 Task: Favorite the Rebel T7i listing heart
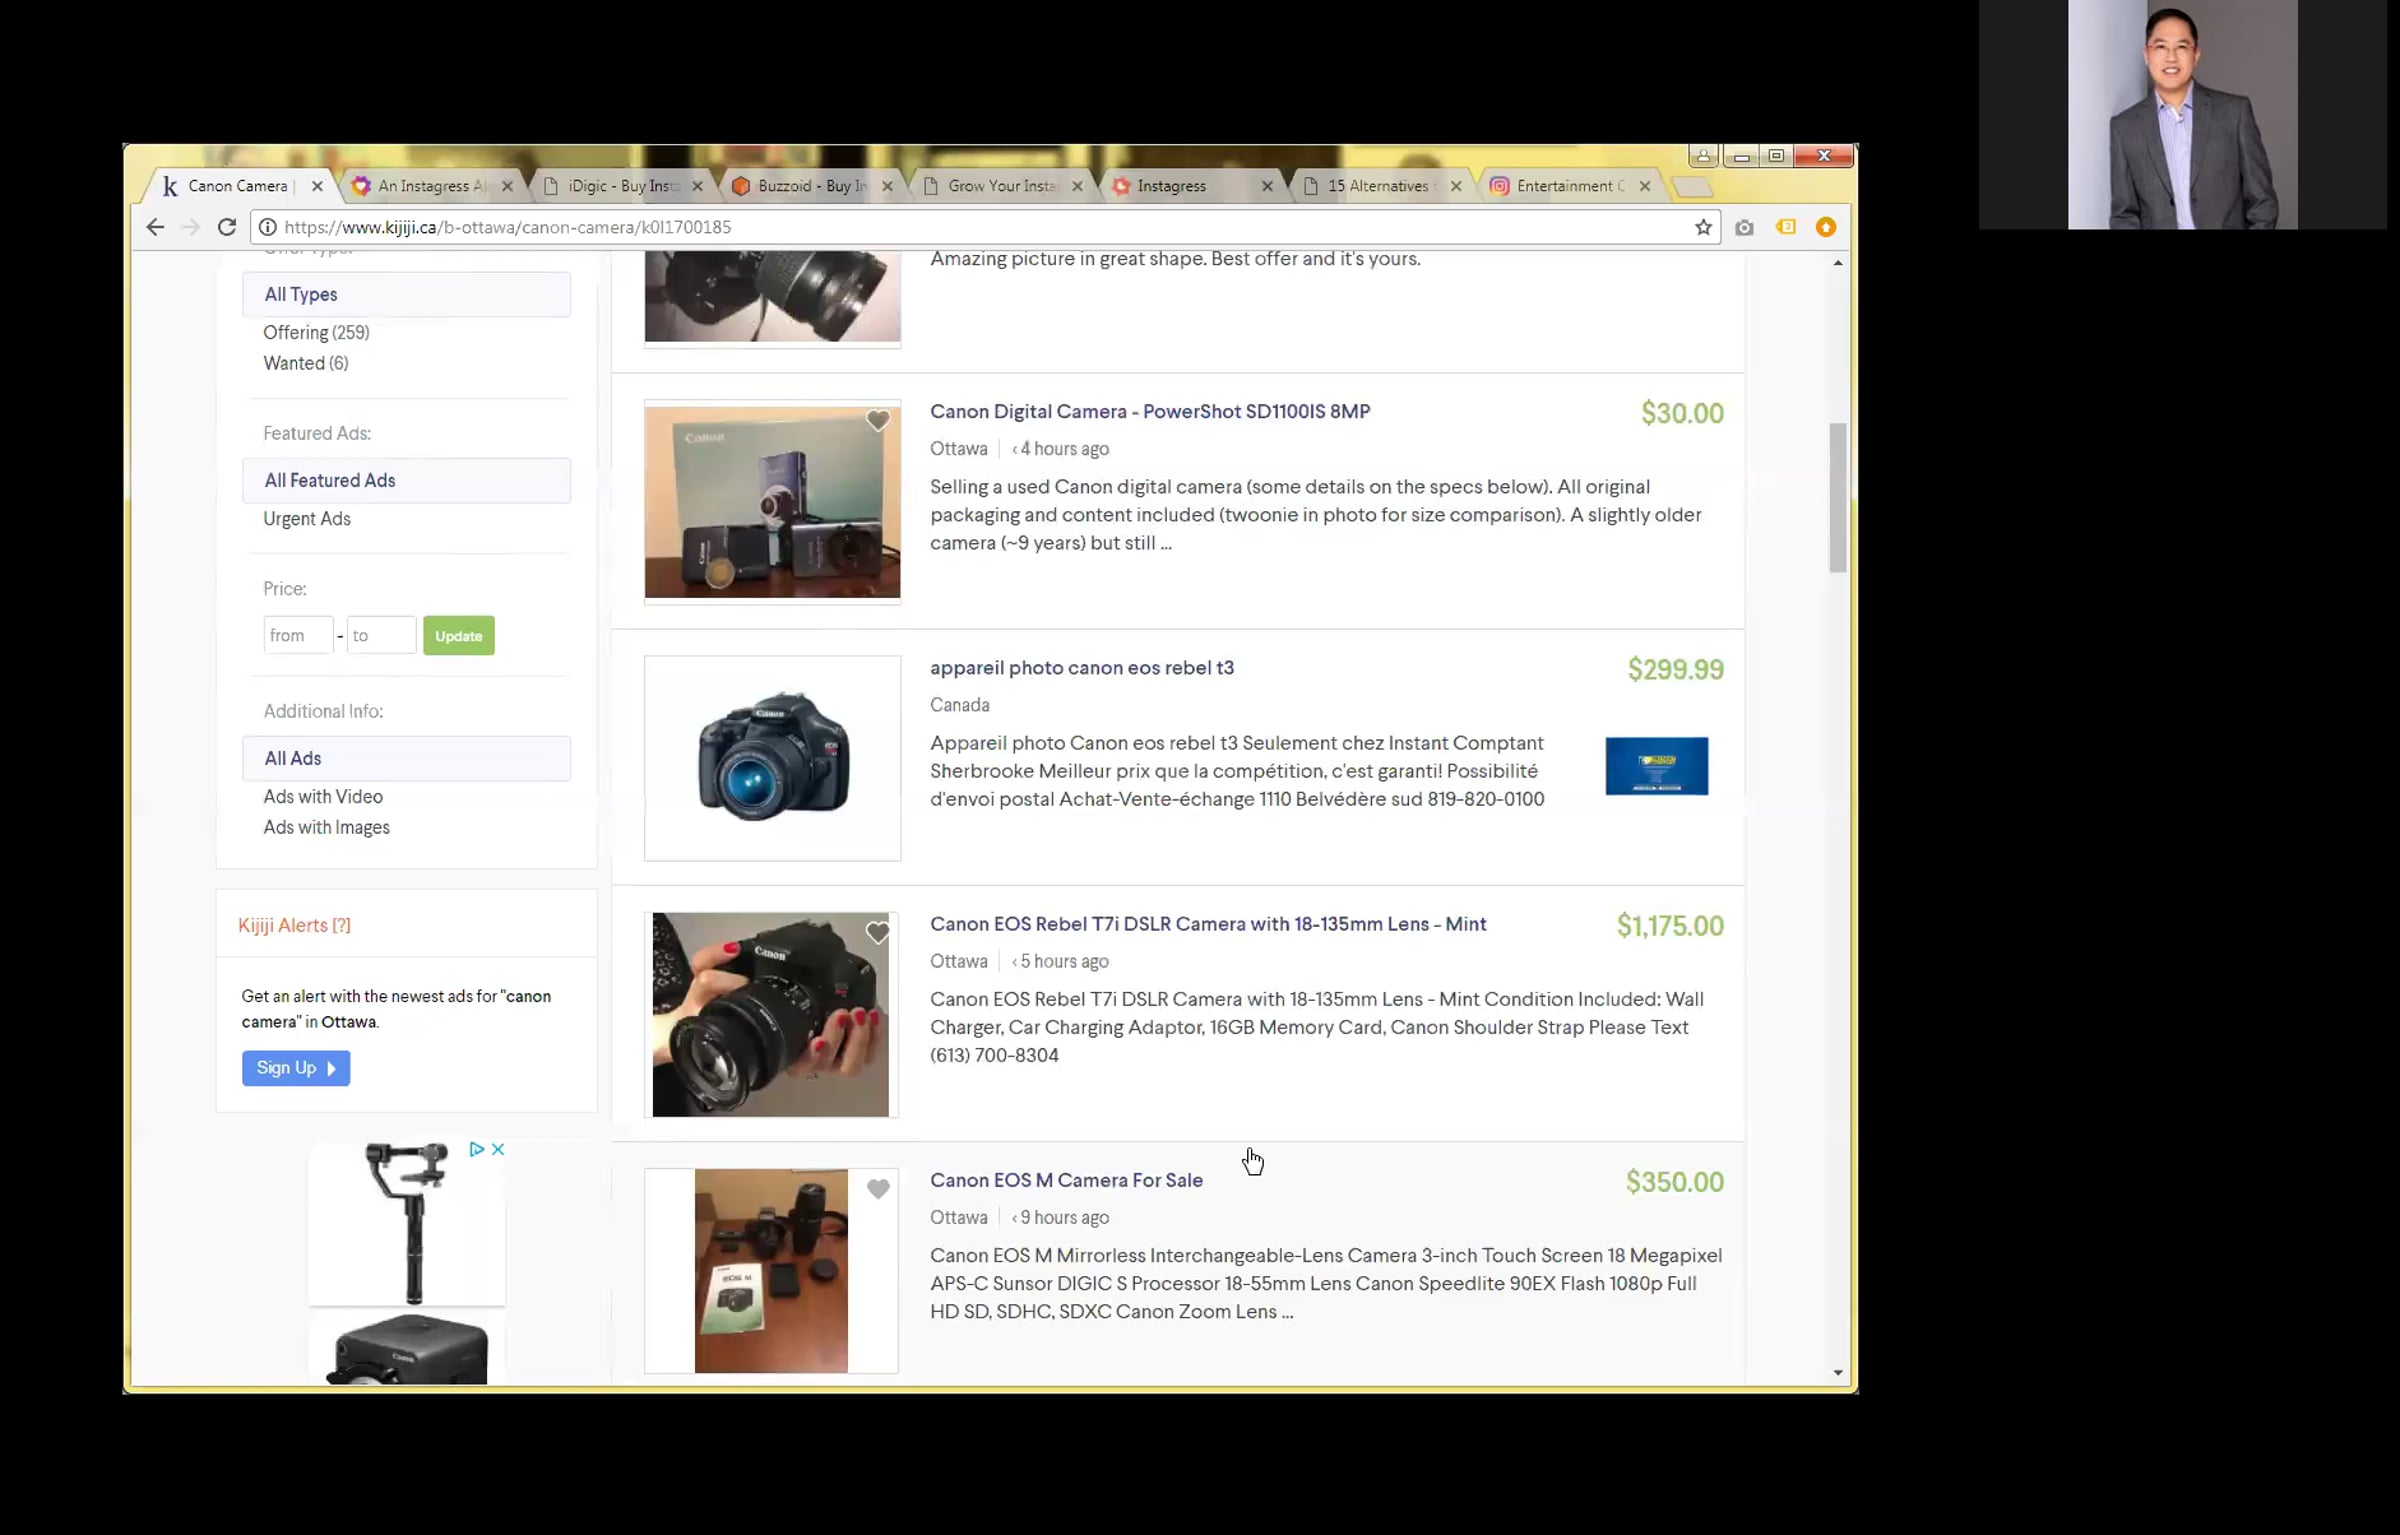coord(878,933)
